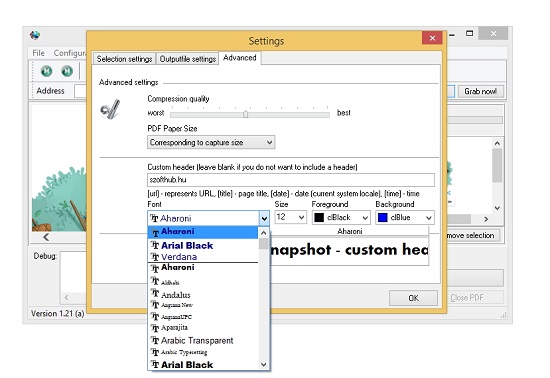The width and height of the screenshot is (550, 378).
Task: Click the application globe icon in title bar
Action: (x=35, y=35)
